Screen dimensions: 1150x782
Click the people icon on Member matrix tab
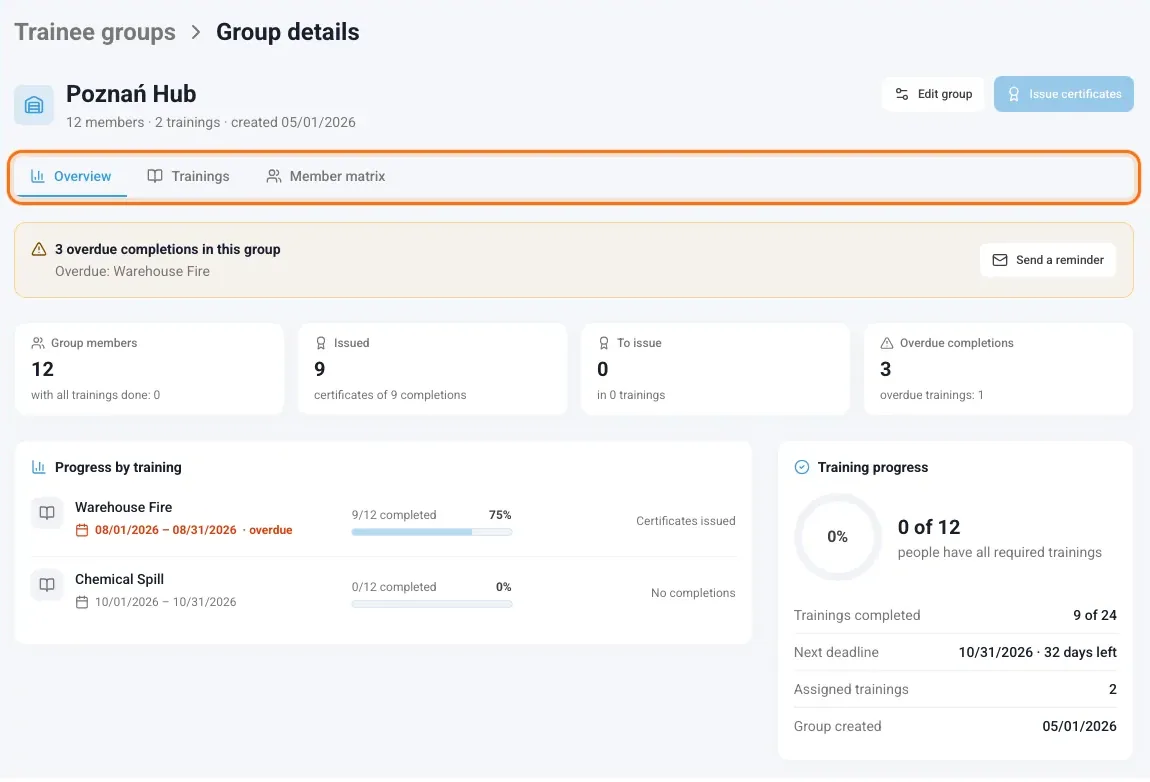click(x=274, y=176)
